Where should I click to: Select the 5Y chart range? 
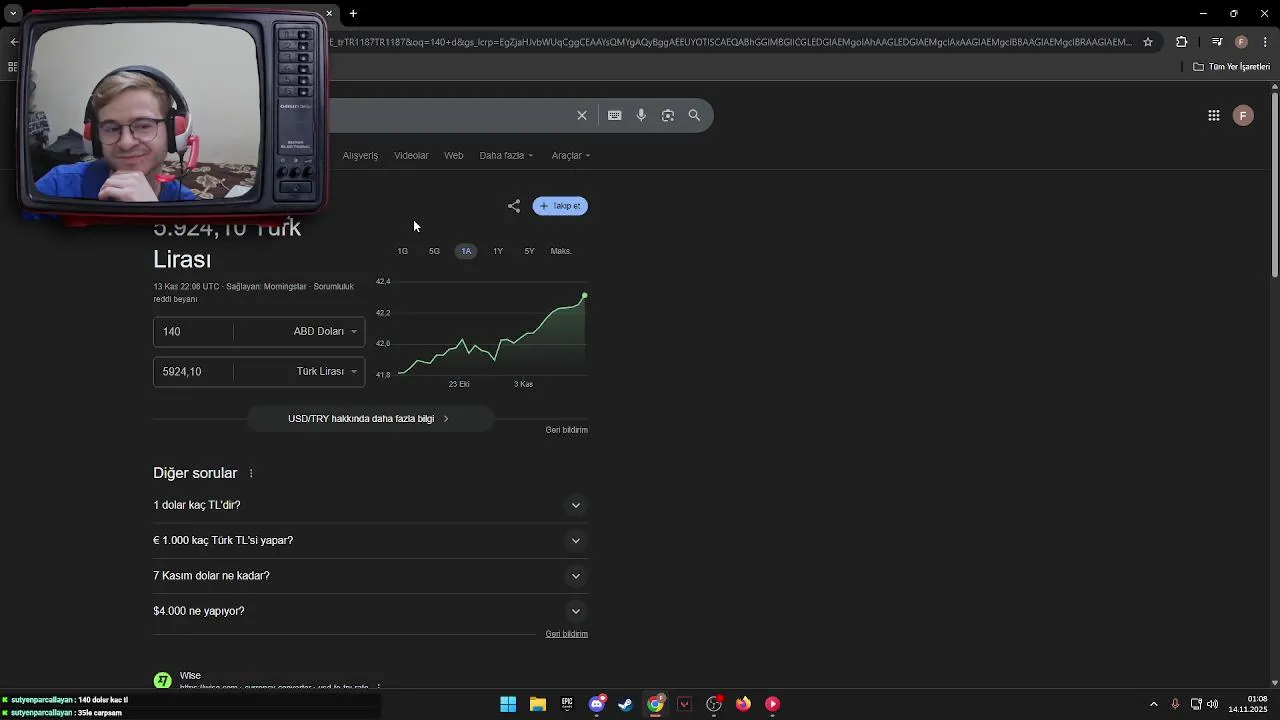click(529, 251)
